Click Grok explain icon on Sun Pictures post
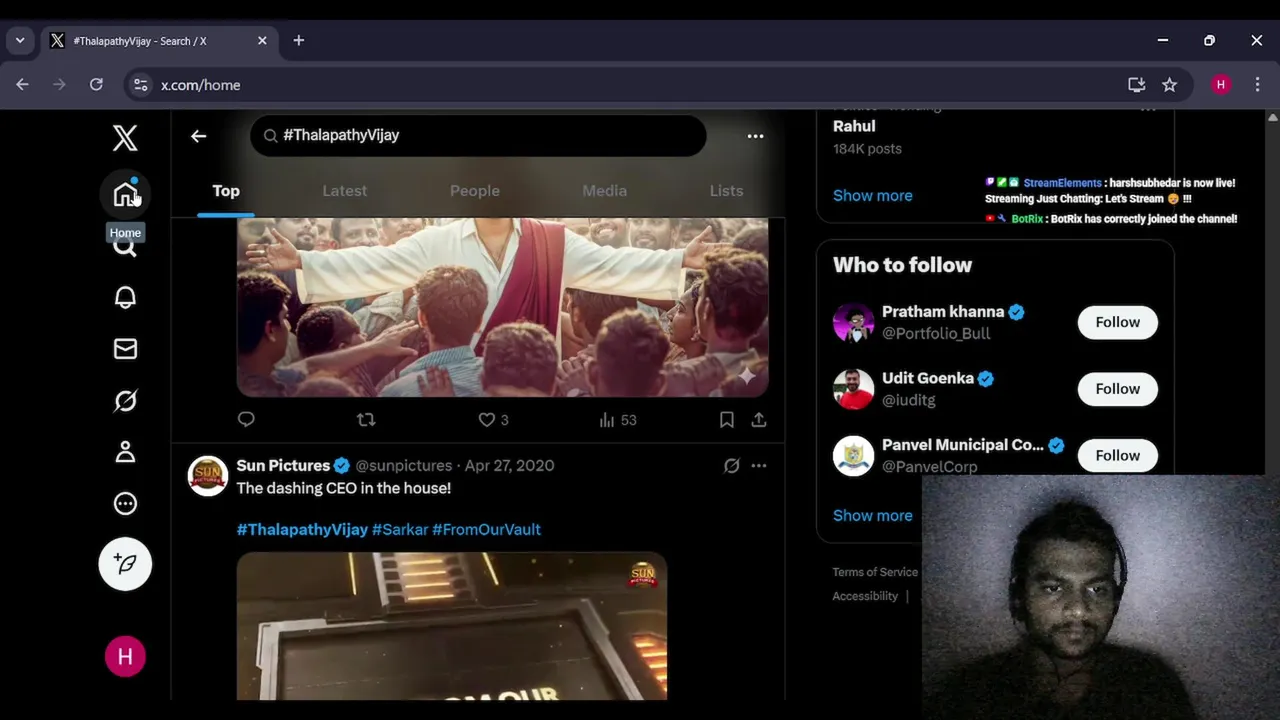1280x720 pixels. 731,466
